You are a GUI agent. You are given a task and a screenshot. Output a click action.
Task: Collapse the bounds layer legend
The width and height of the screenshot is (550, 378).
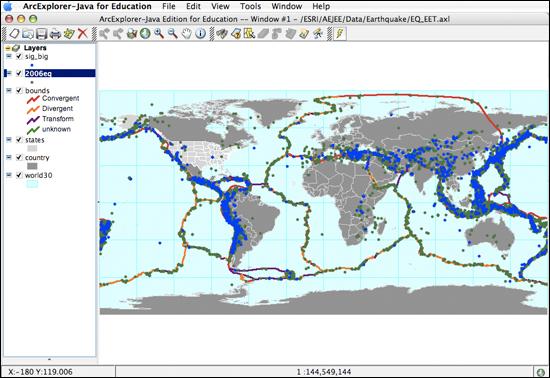point(9,90)
